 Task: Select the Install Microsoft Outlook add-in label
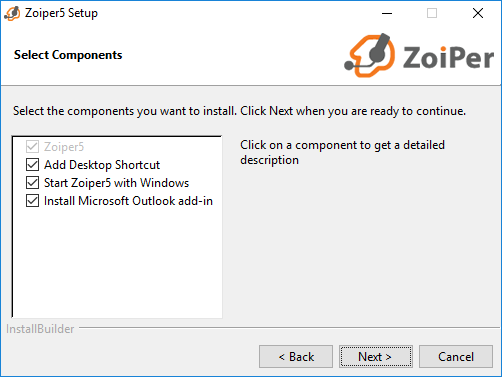(x=128, y=201)
